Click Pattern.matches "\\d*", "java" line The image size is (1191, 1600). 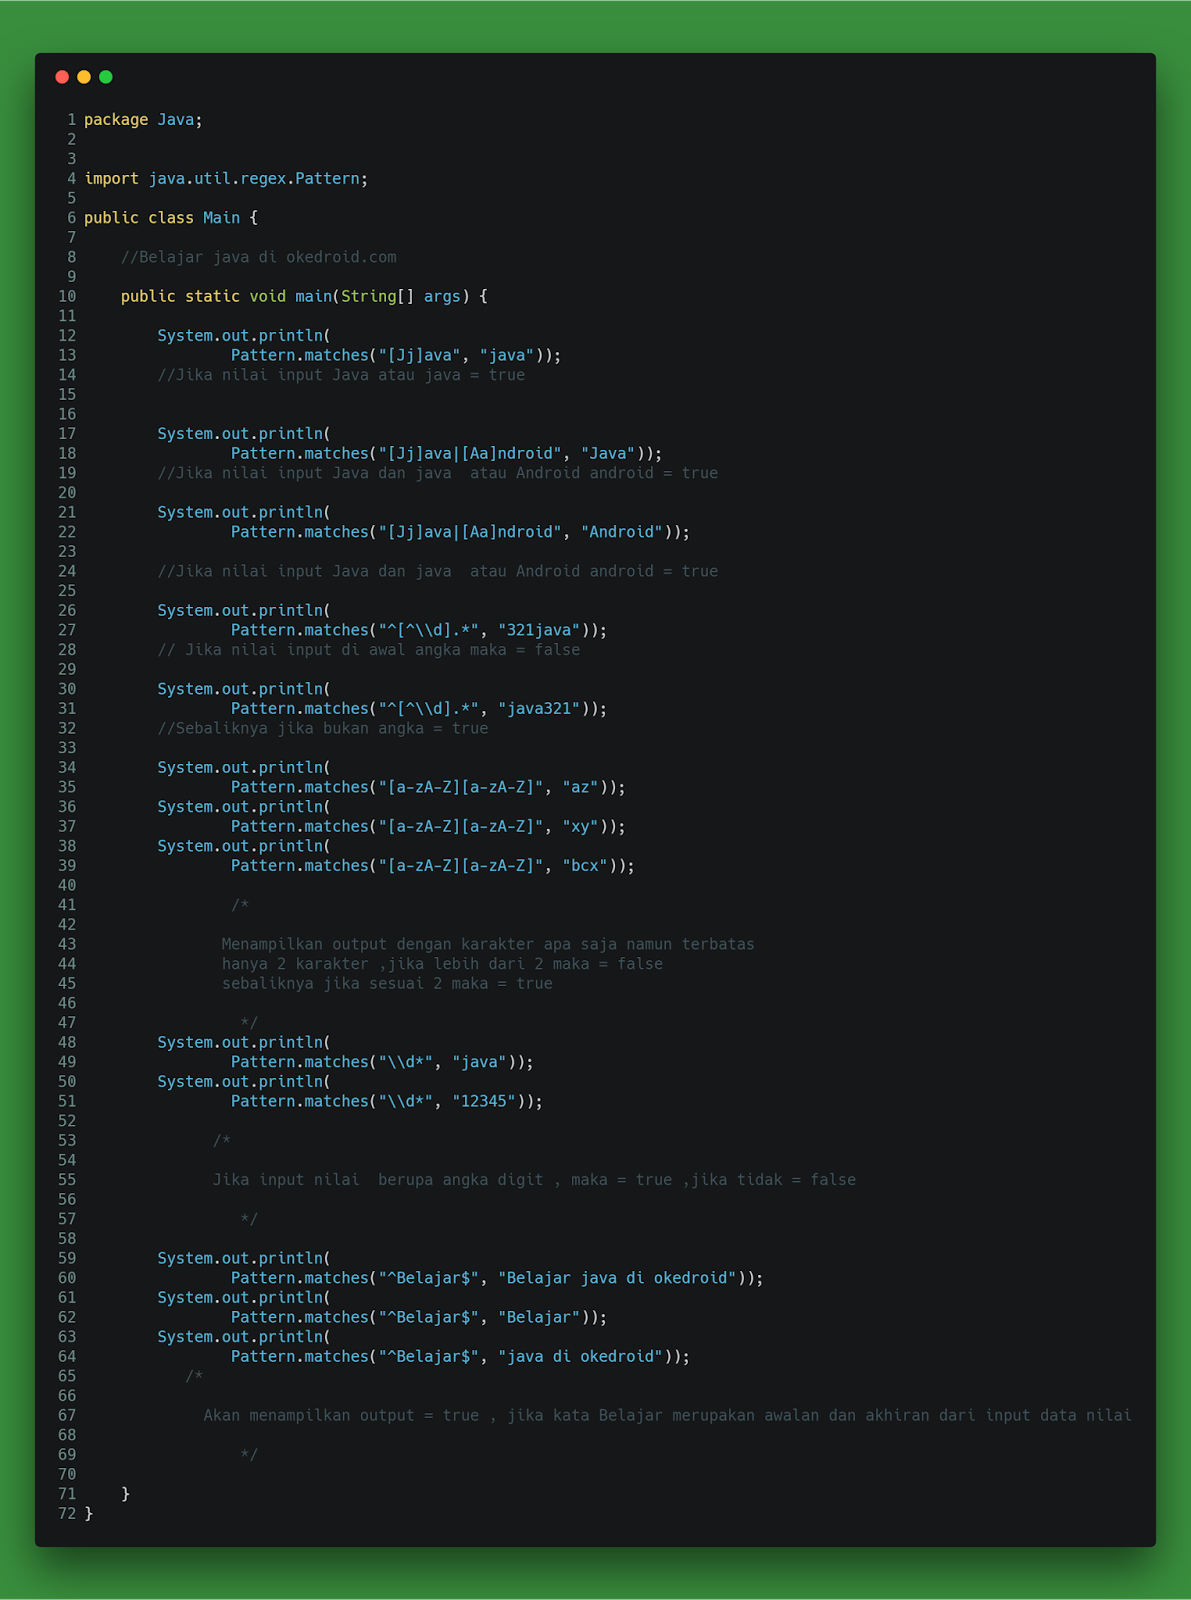[382, 1062]
